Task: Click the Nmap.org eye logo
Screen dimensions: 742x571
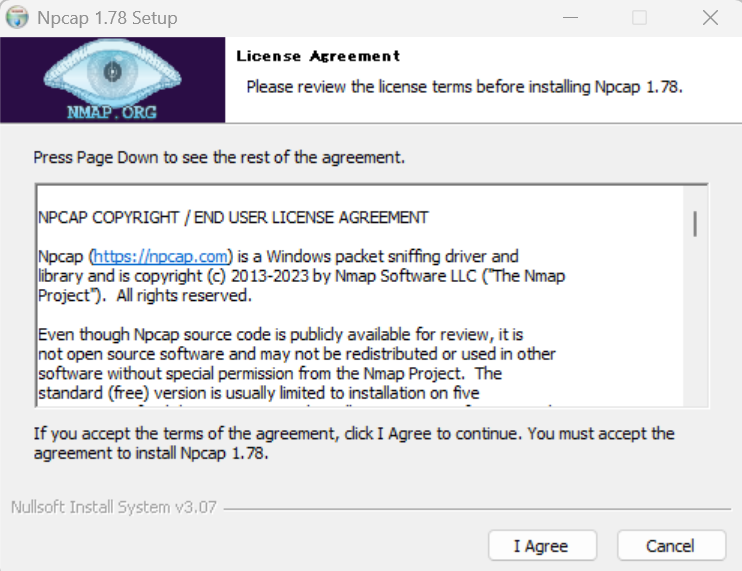Action: click(112, 79)
